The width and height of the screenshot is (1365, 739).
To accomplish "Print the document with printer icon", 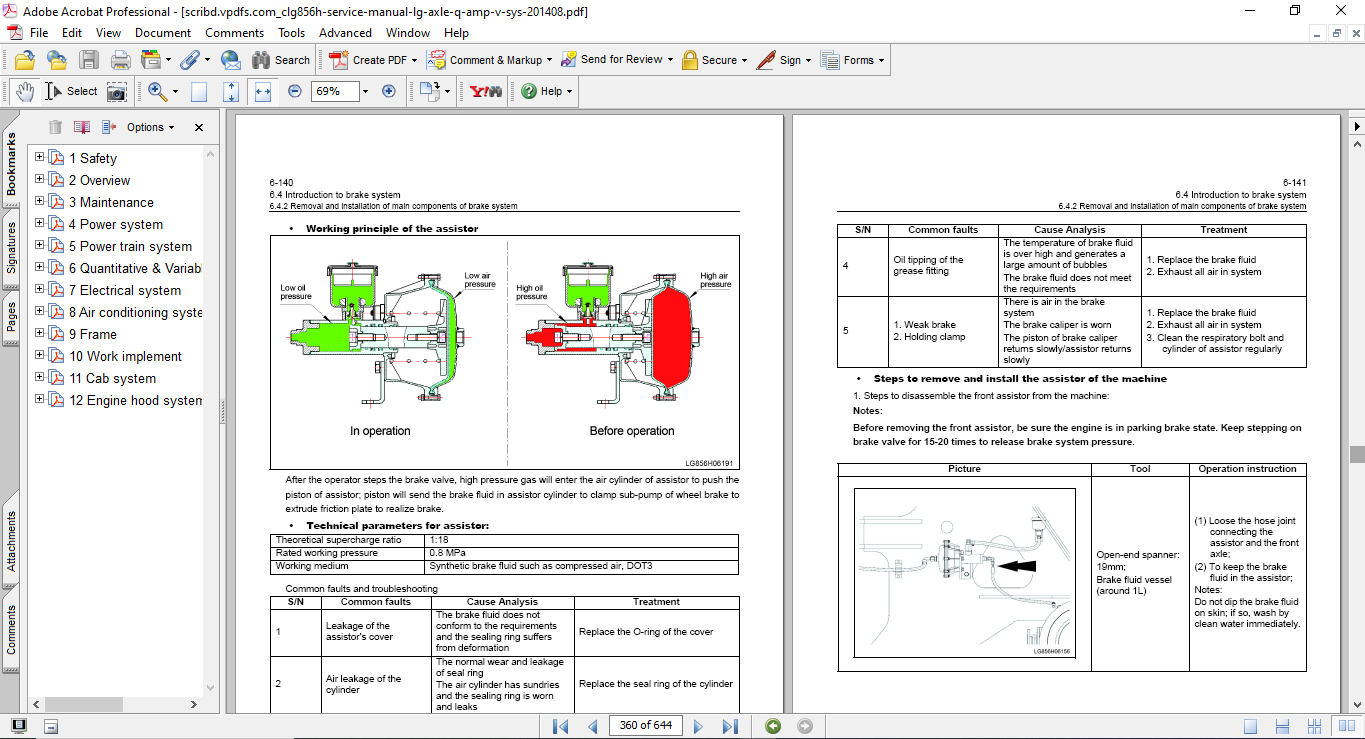I will point(121,60).
